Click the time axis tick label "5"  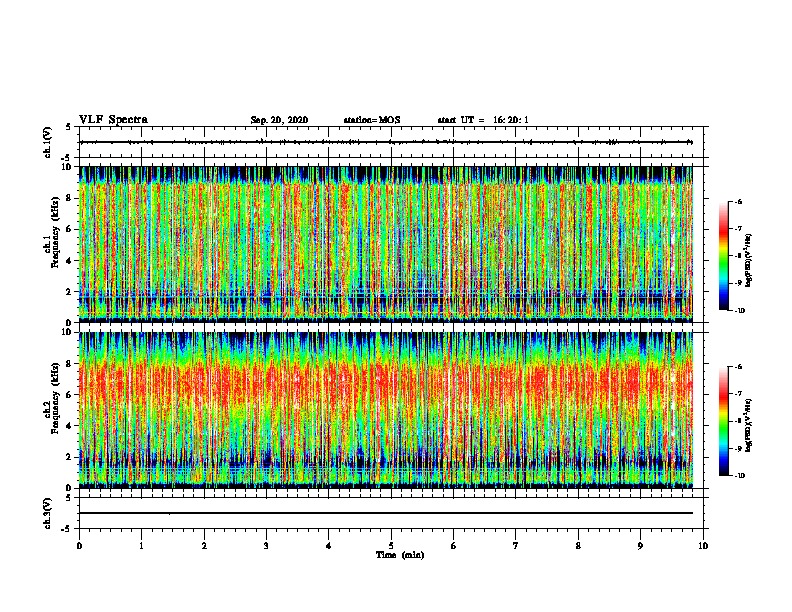pos(391,546)
